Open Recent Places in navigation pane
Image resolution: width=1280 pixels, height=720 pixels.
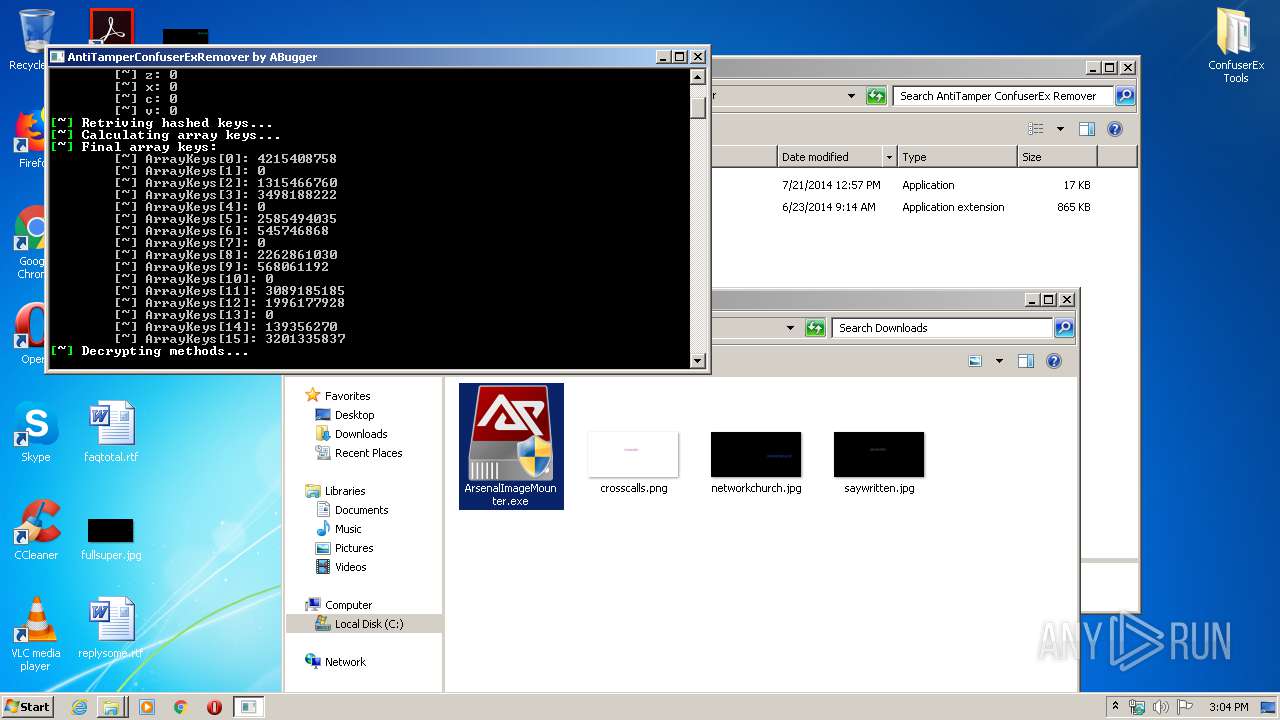tap(368, 453)
